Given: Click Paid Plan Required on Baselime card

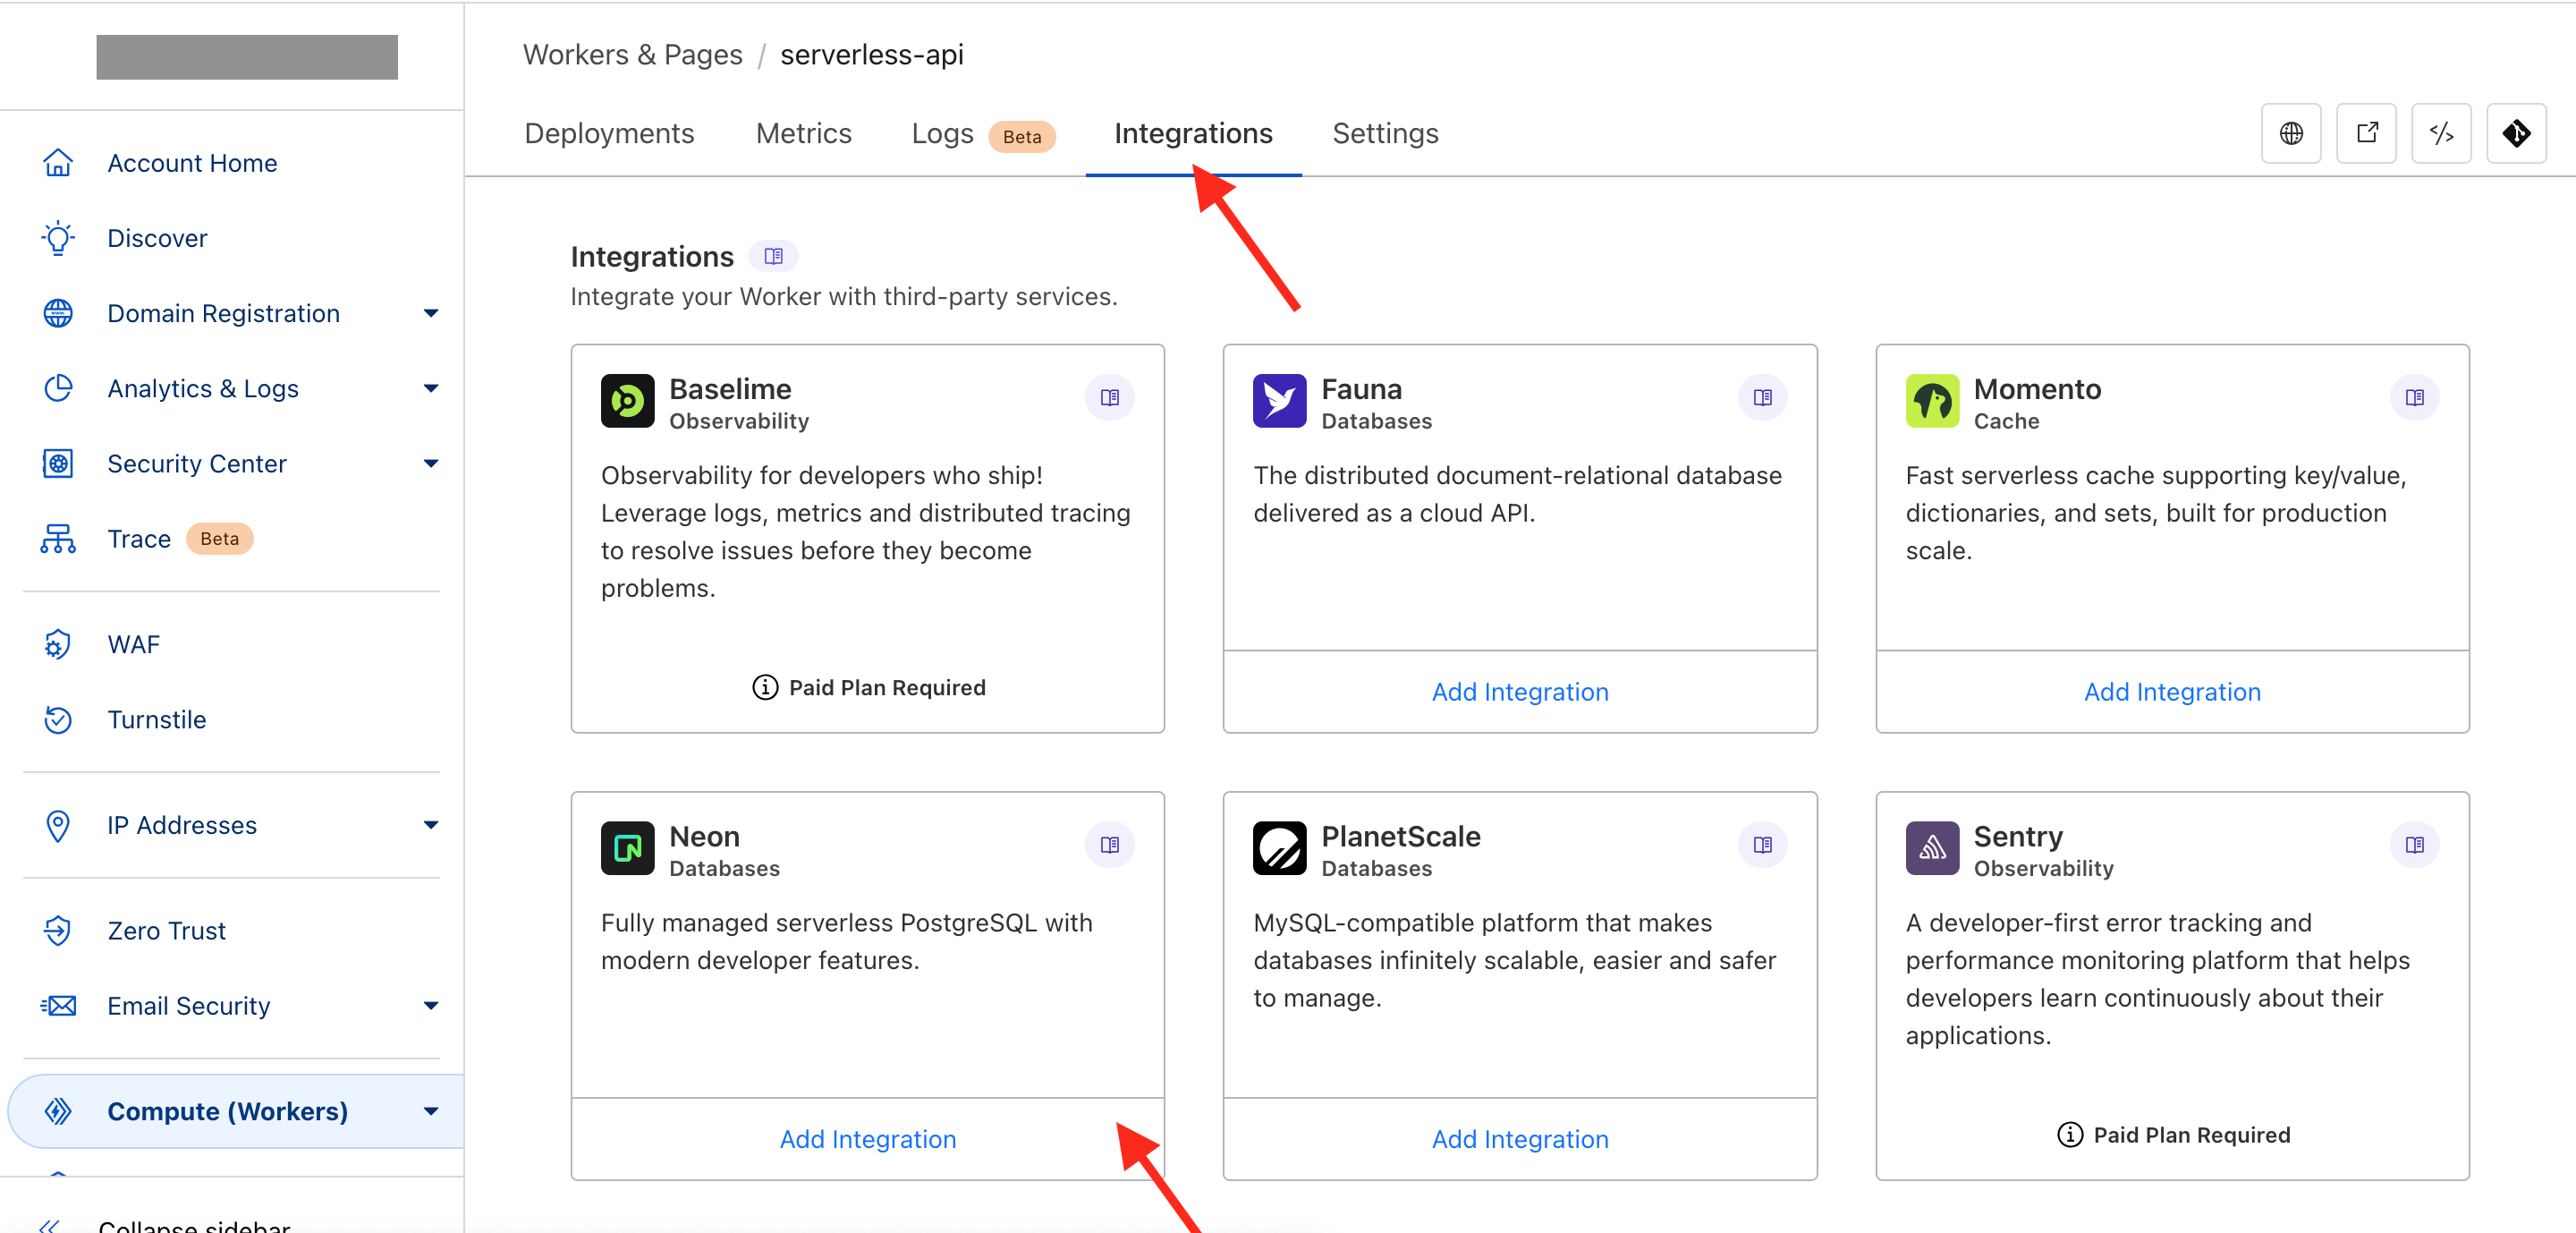Looking at the screenshot, I should click(868, 687).
